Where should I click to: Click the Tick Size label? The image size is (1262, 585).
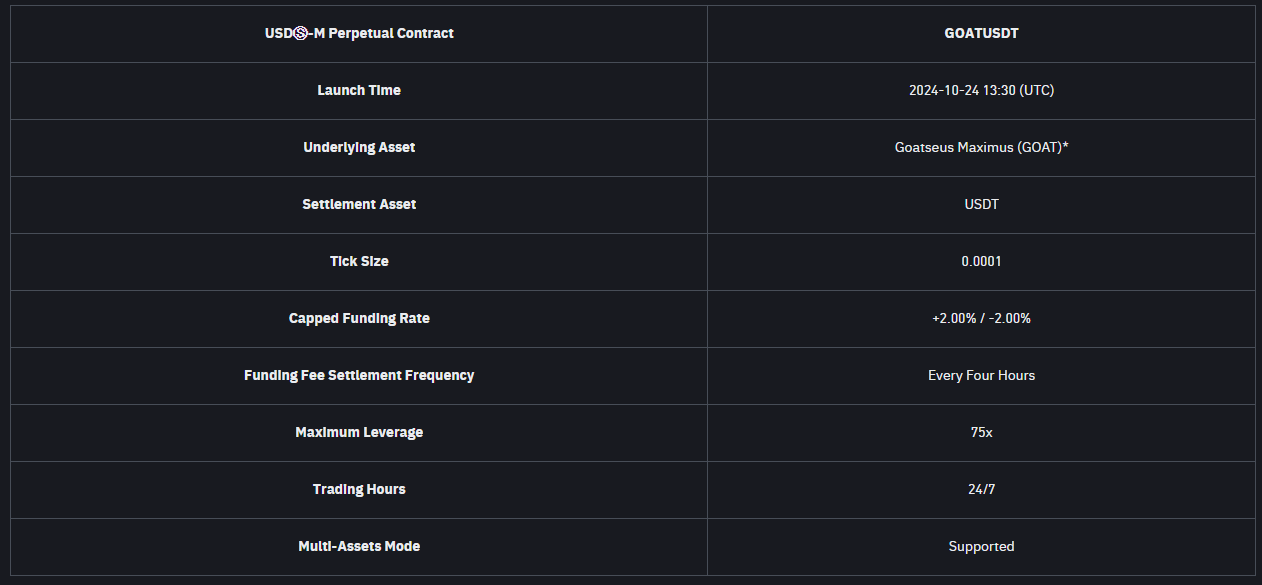click(x=359, y=261)
